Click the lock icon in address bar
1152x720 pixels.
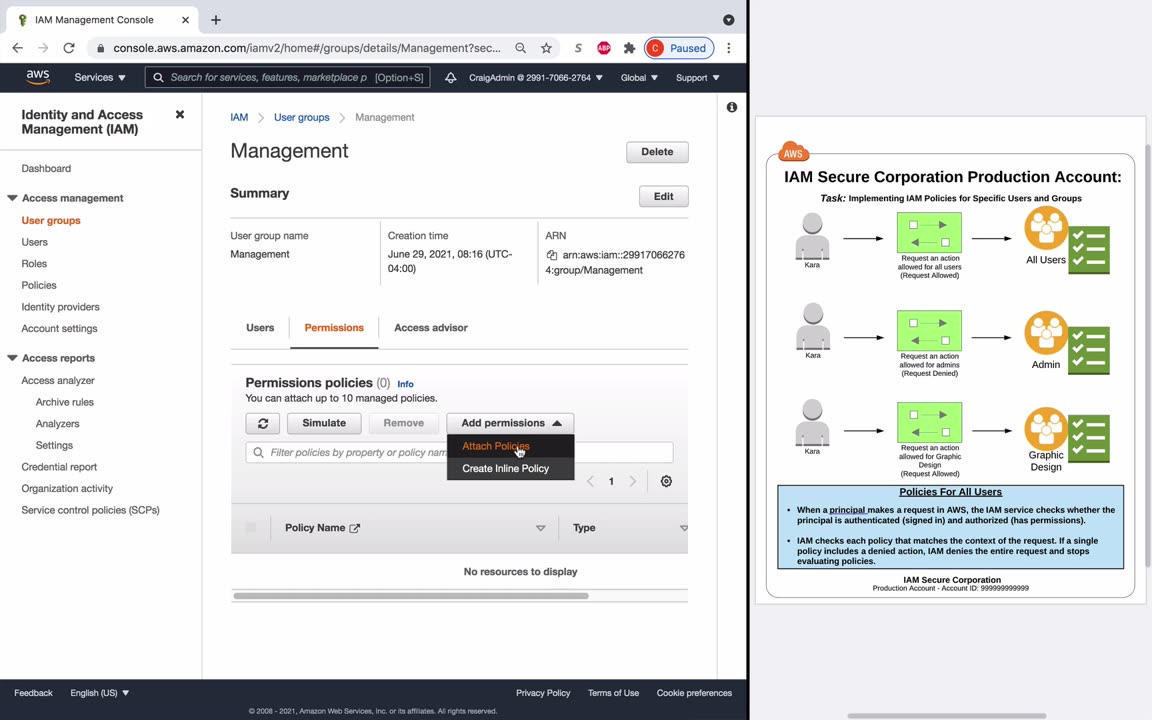coord(101,48)
